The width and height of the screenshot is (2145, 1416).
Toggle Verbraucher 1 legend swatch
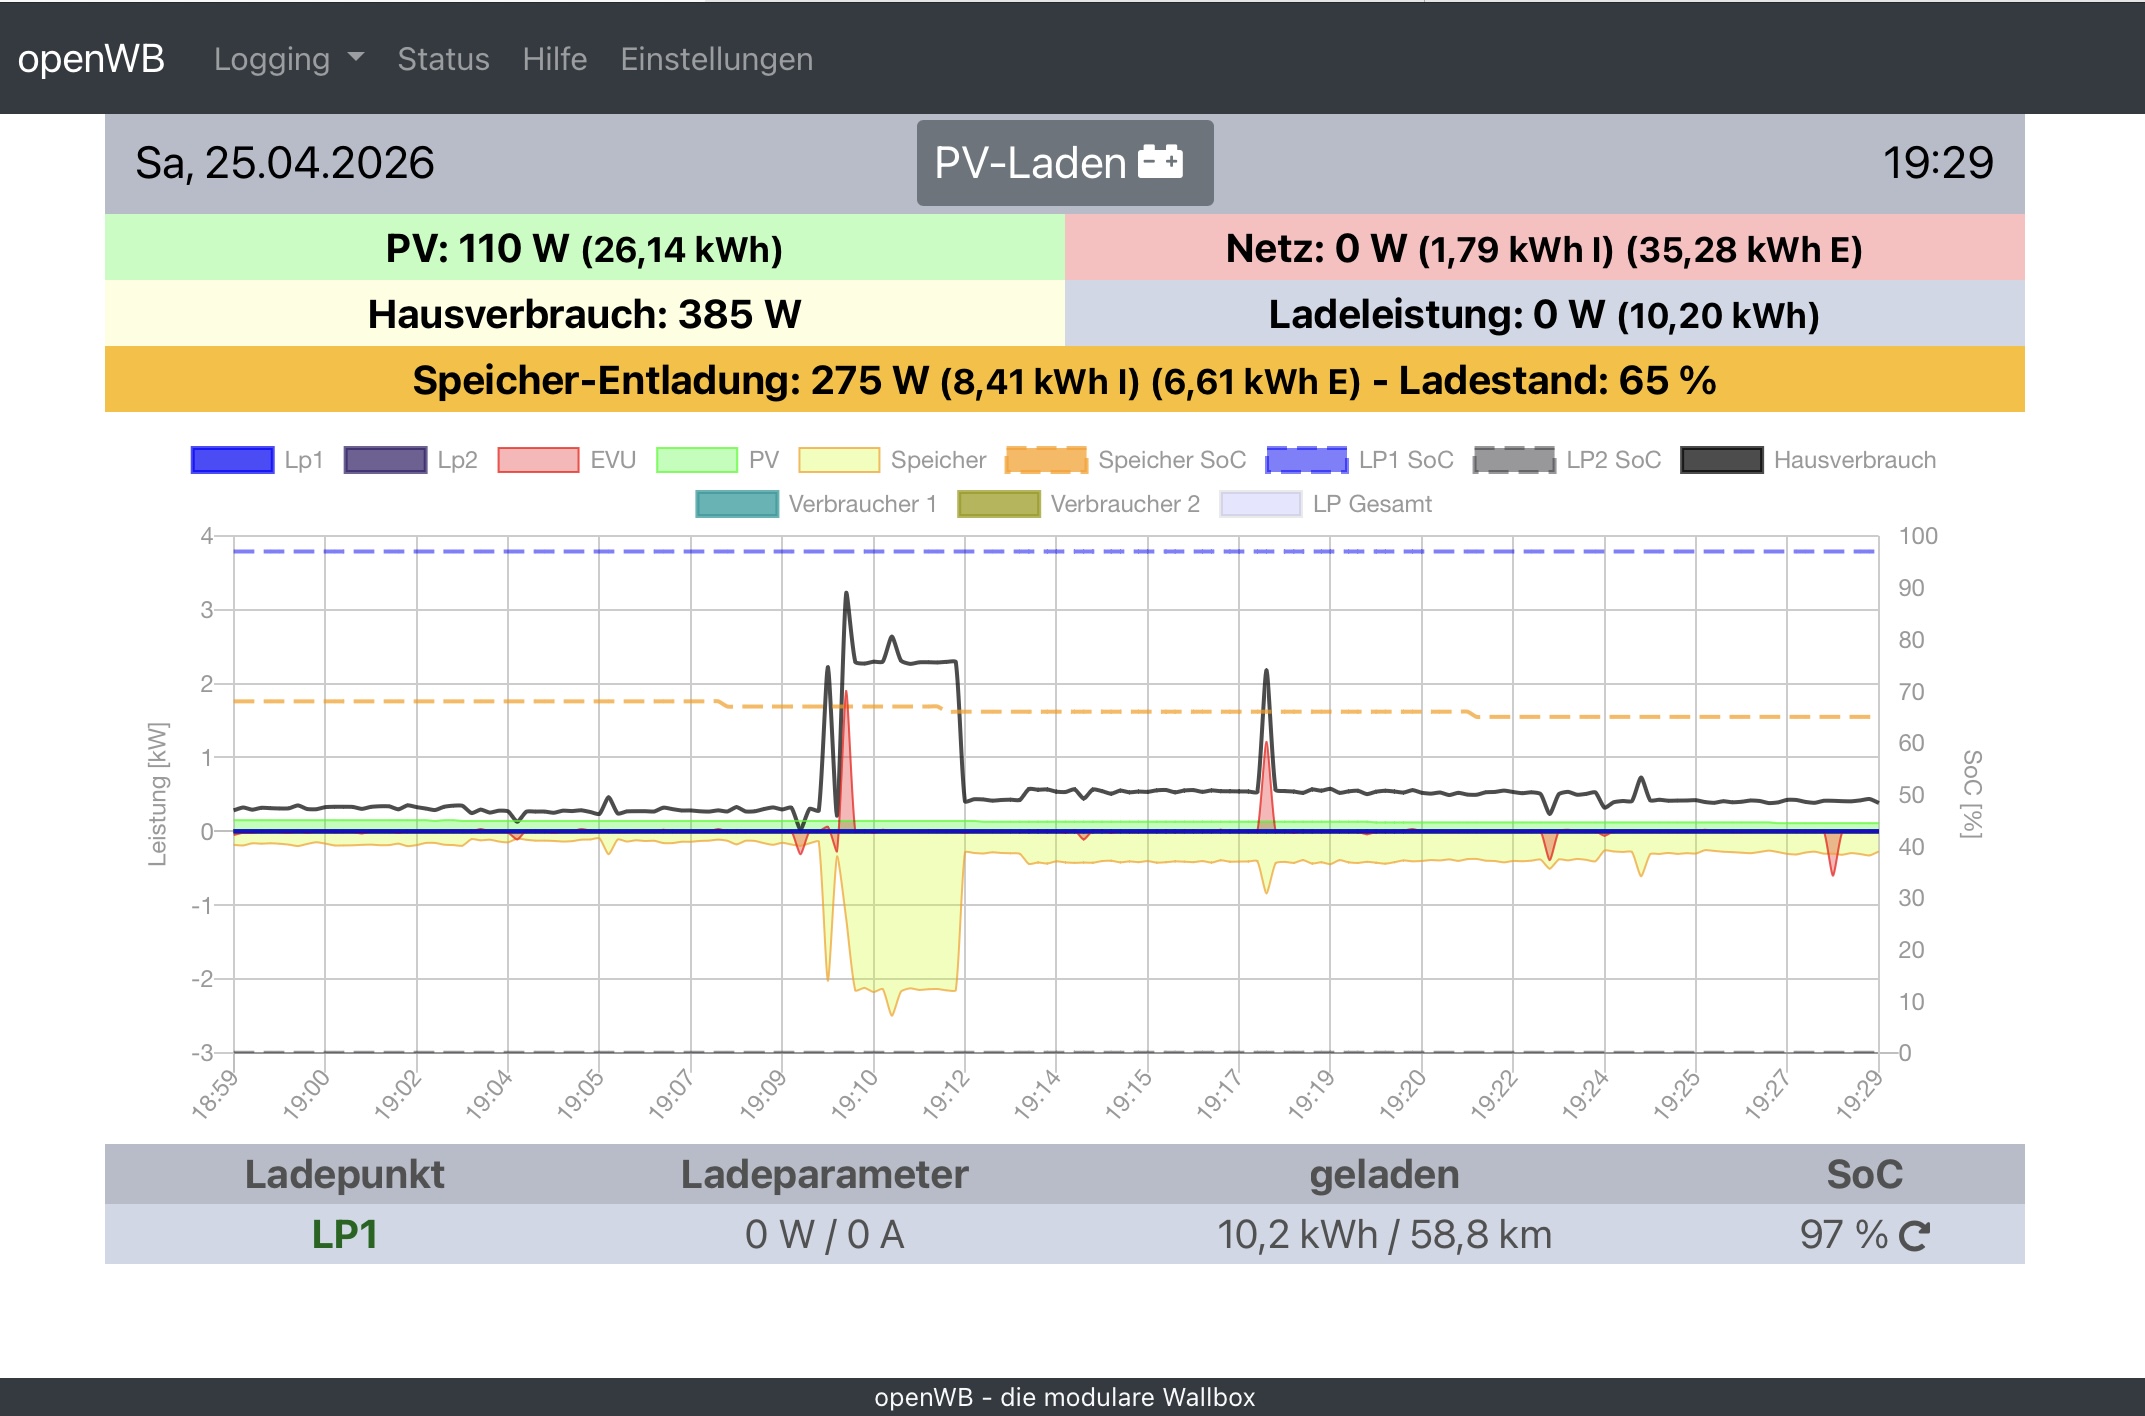pos(737,504)
